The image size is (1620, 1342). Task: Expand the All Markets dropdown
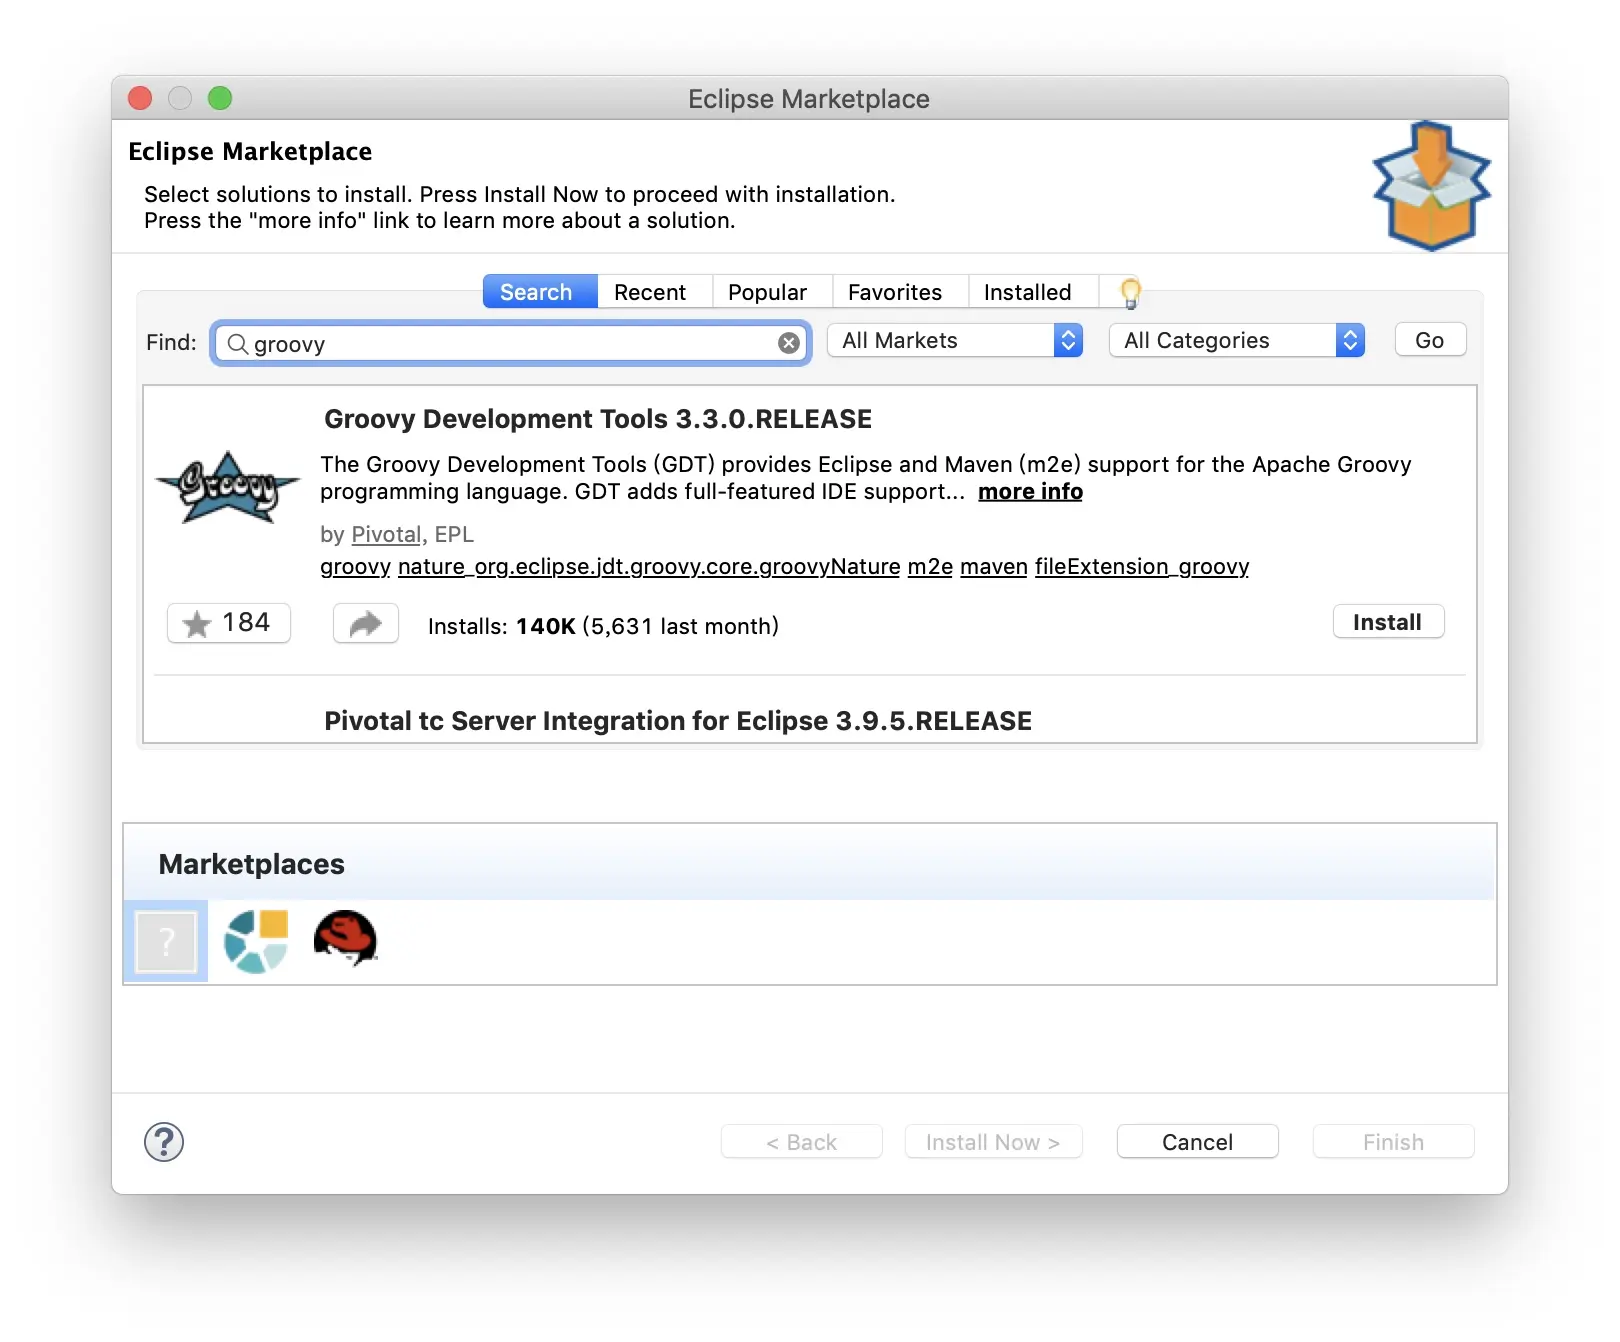point(955,341)
